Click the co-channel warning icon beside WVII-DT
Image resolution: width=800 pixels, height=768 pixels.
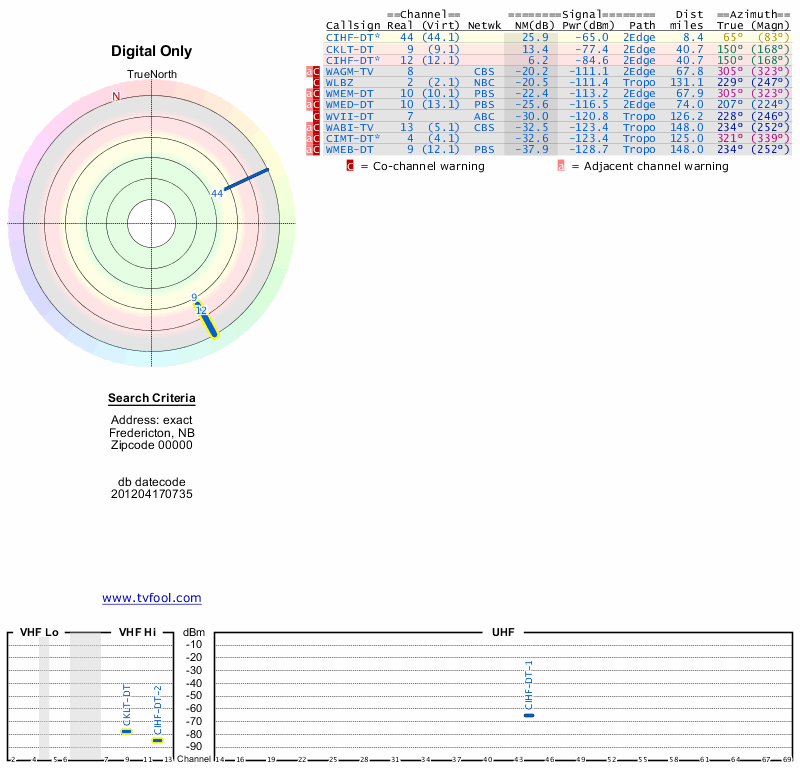click(x=317, y=116)
